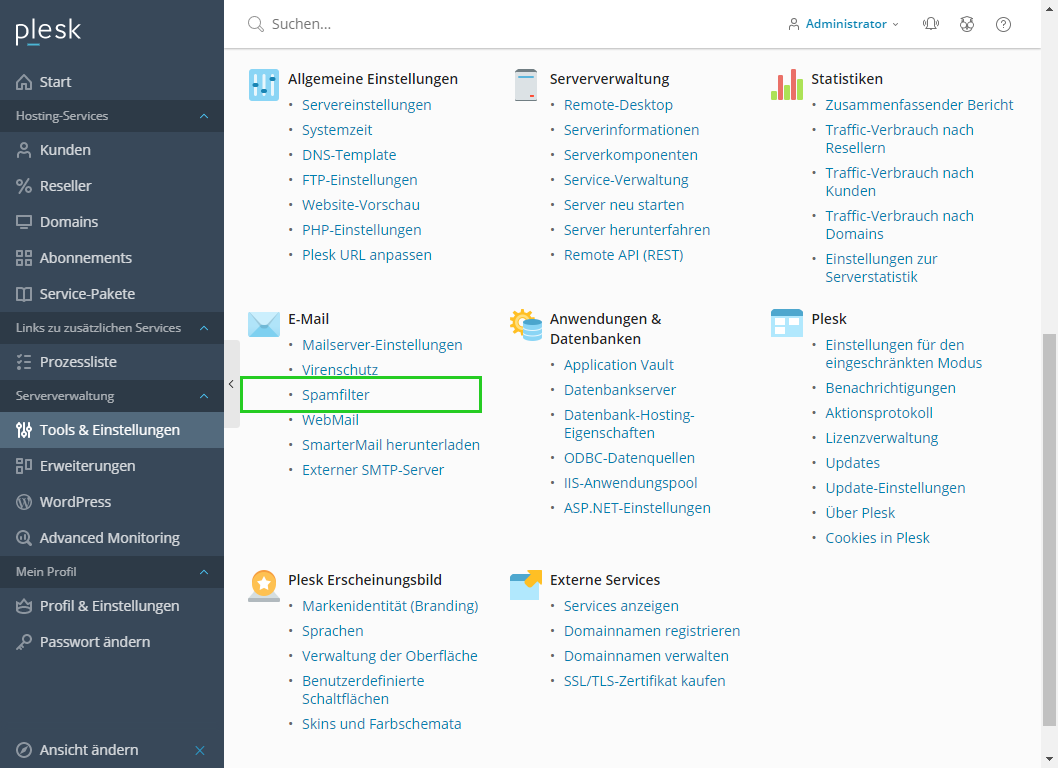Open Datenbankserver link
This screenshot has height=768, width=1058.
pos(620,389)
